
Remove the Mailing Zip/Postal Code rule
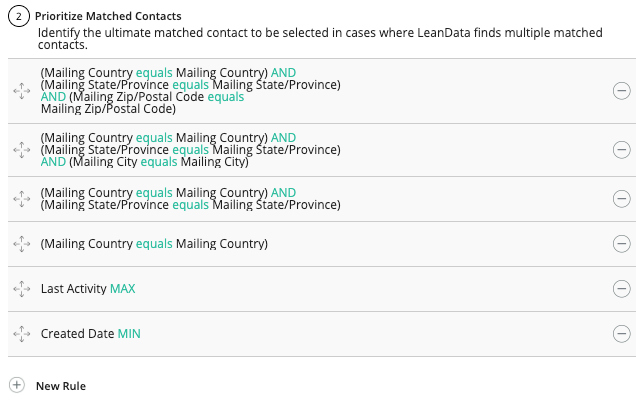(x=621, y=91)
